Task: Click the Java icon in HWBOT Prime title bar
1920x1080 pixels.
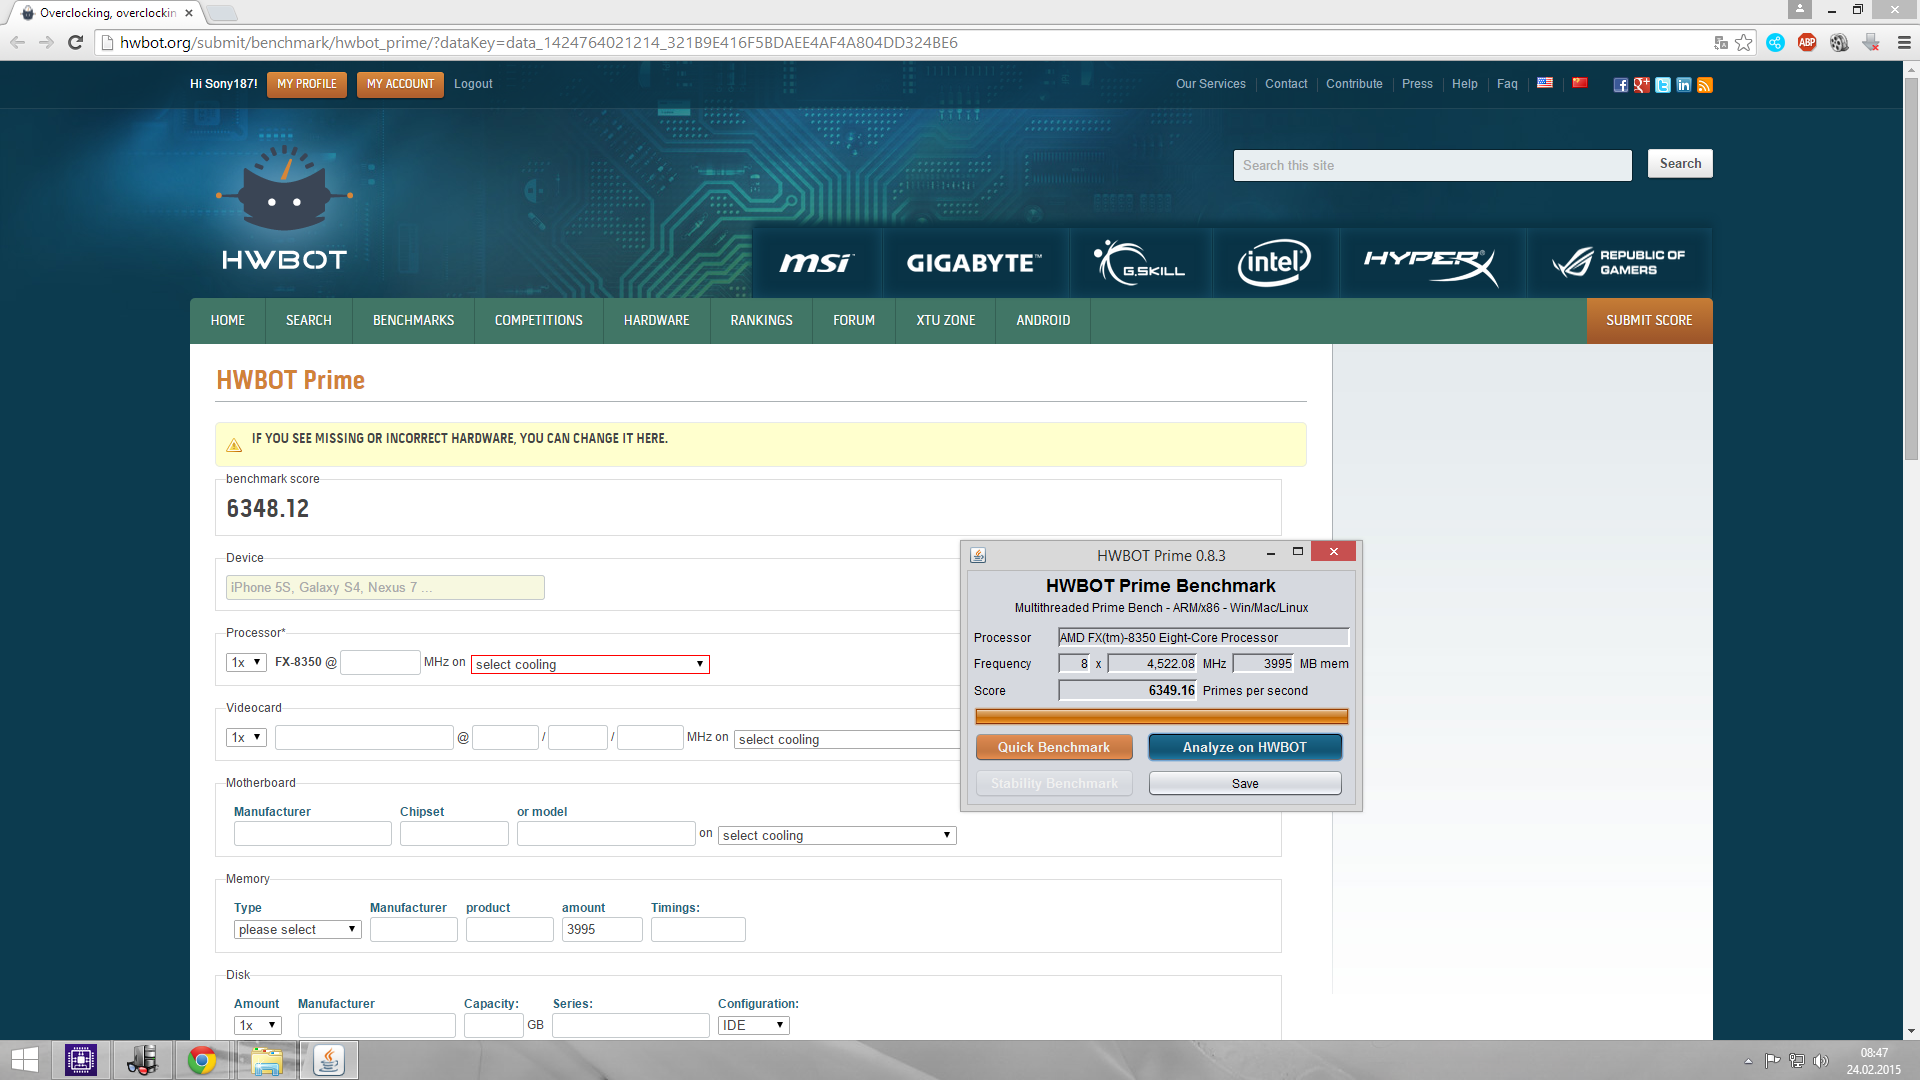Action: (x=978, y=555)
